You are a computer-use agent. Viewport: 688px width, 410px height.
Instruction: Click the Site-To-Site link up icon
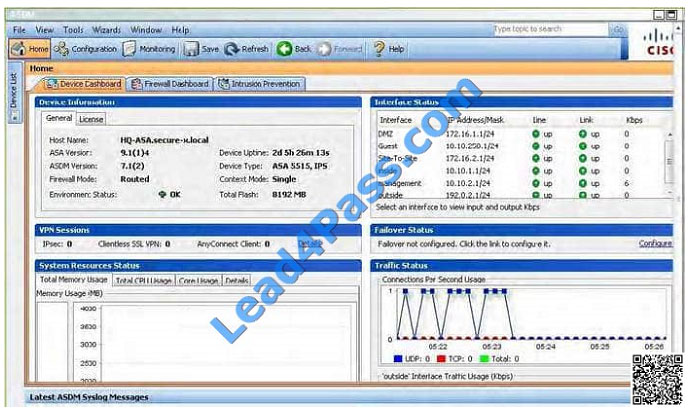point(583,158)
